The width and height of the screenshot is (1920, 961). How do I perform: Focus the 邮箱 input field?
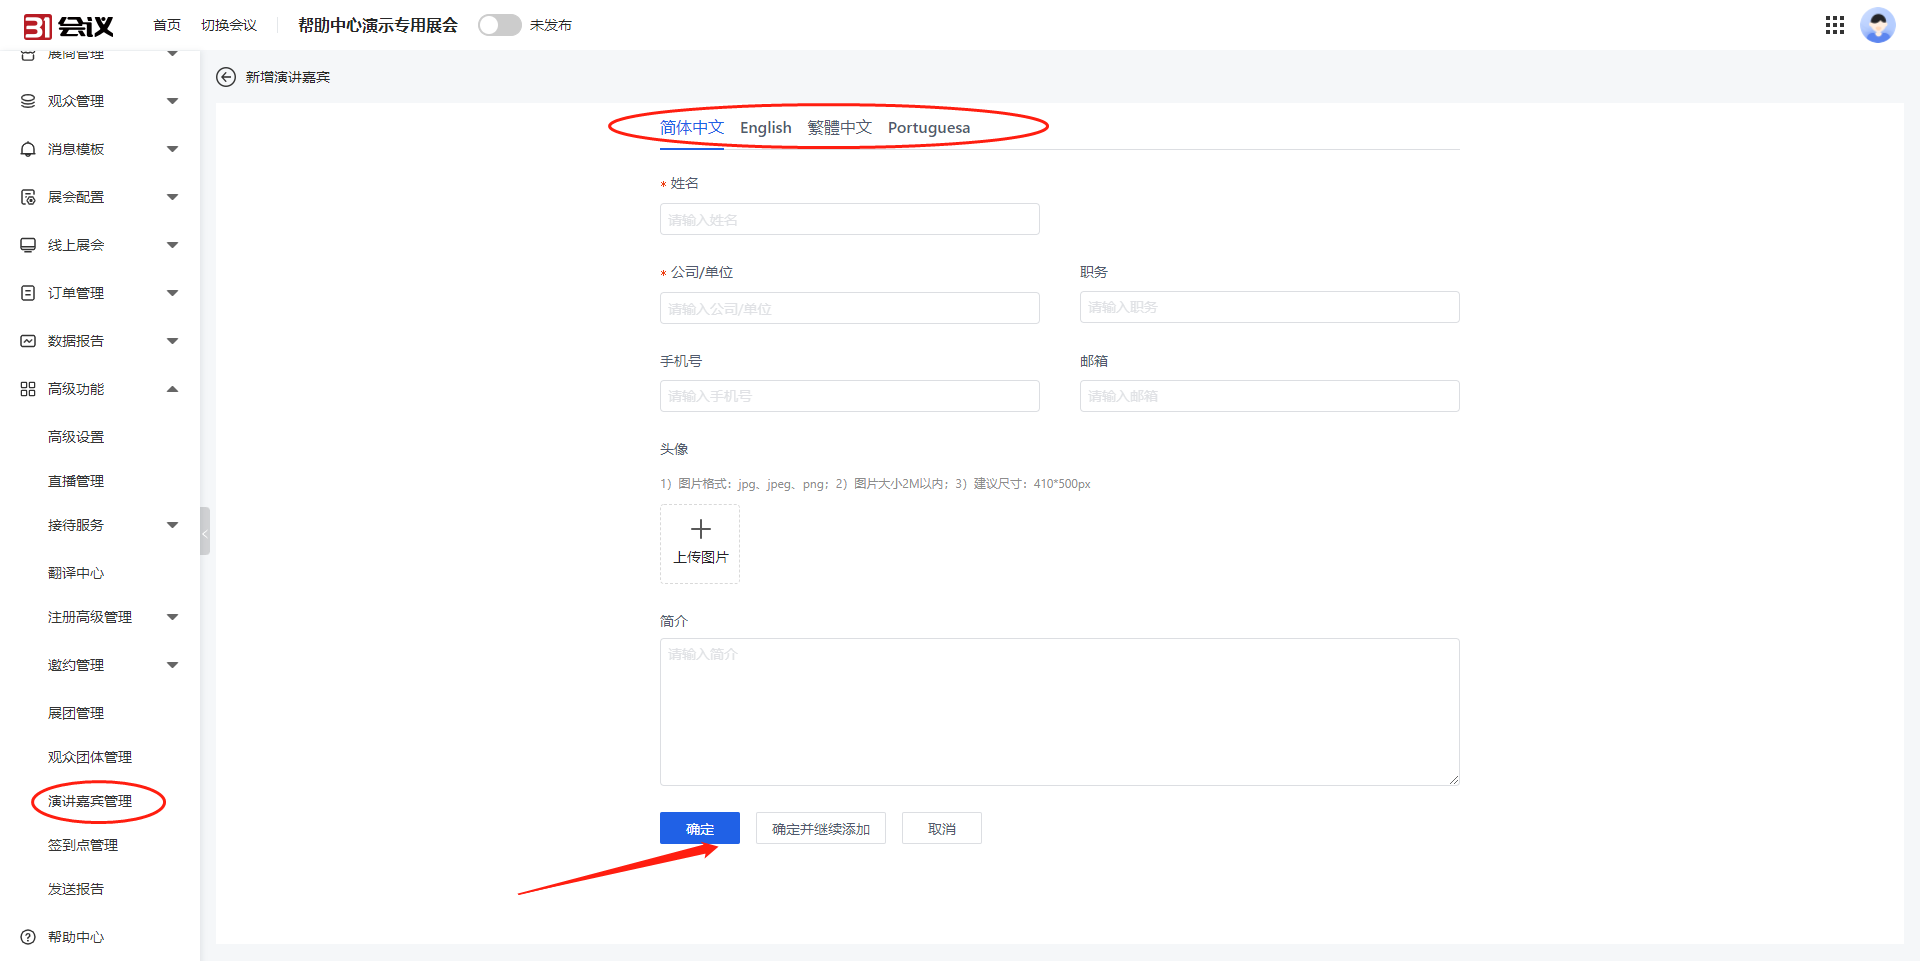(1270, 396)
